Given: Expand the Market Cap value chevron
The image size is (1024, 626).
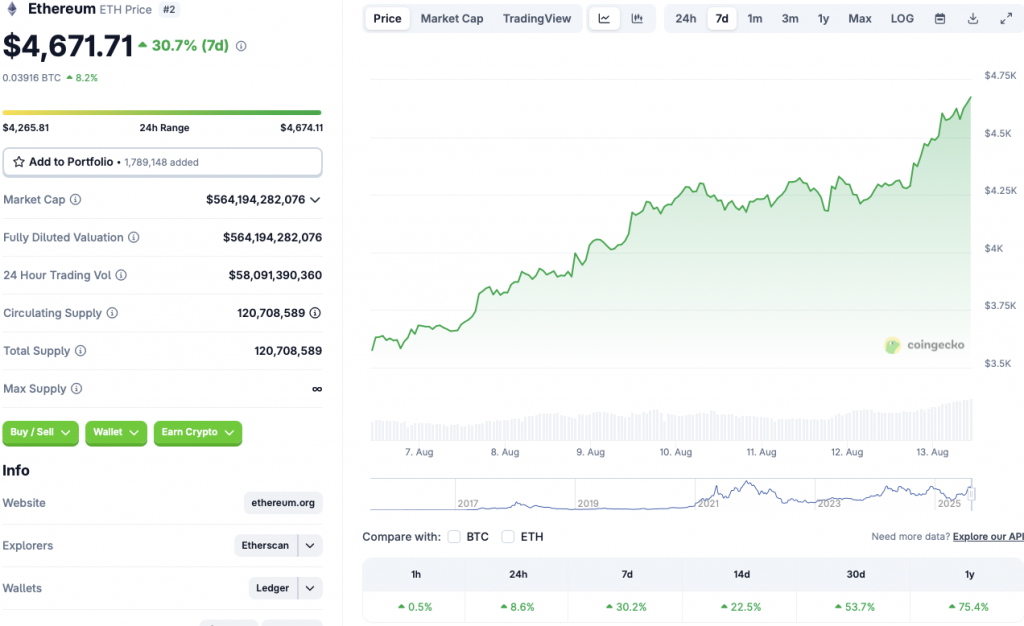Looking at the screenshot, I should coord(315,200).
